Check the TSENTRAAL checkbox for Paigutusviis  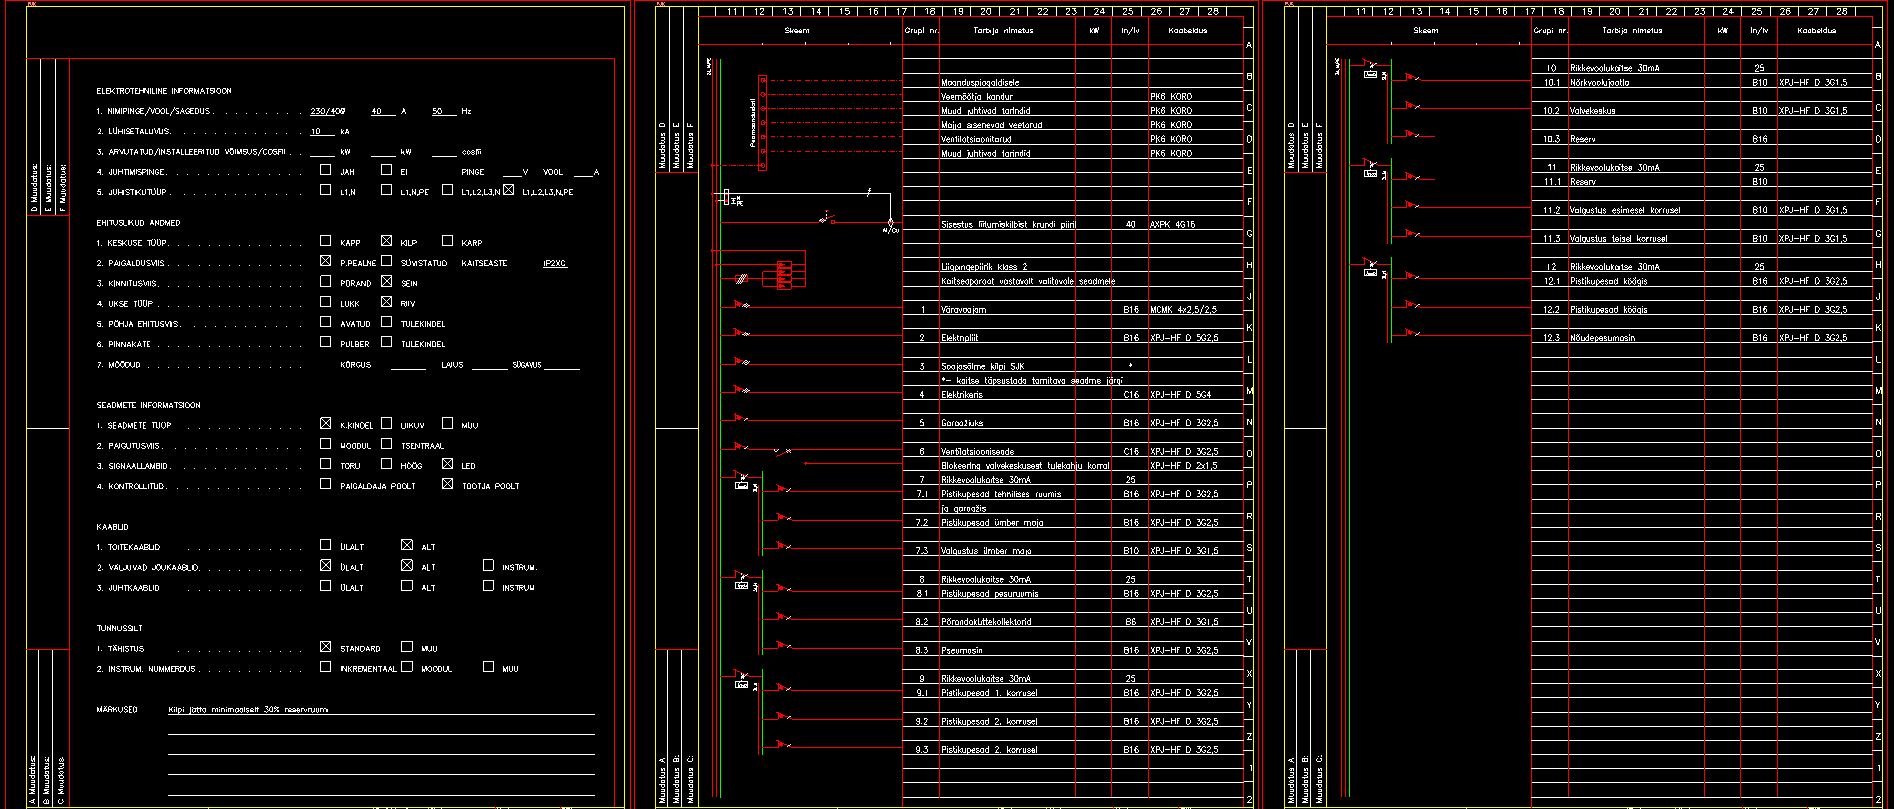pos(387,444)
